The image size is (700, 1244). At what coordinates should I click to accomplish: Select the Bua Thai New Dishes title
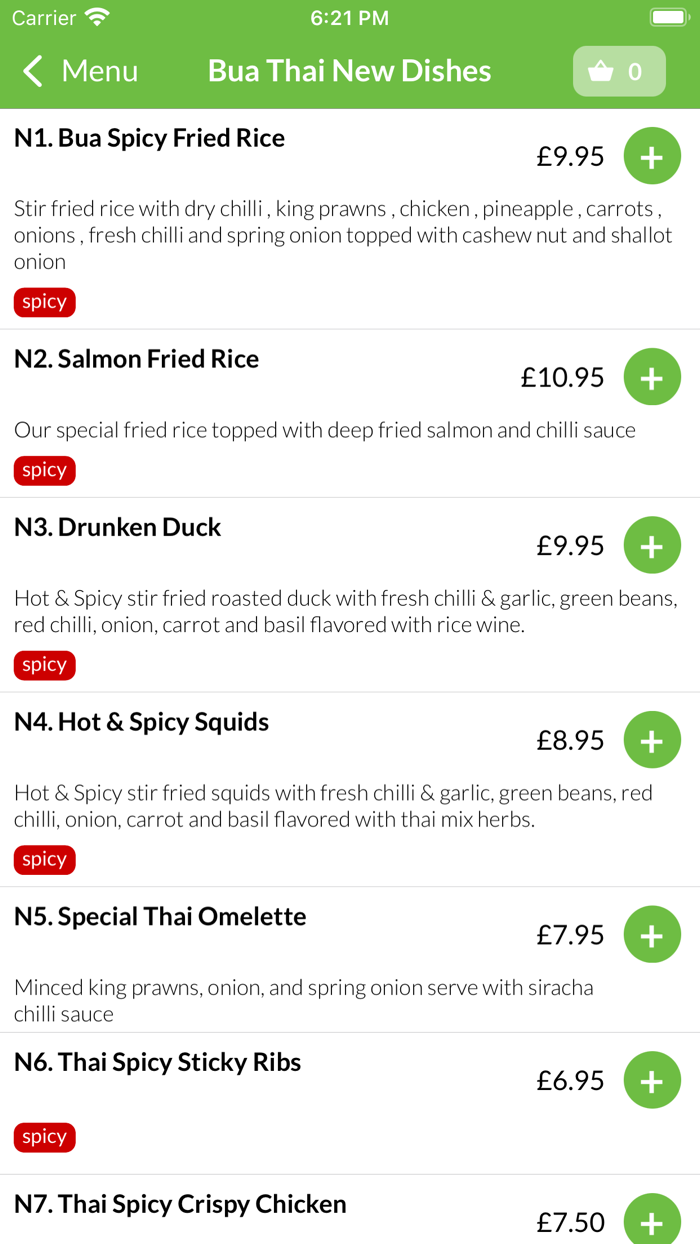(x=349, y=71)
